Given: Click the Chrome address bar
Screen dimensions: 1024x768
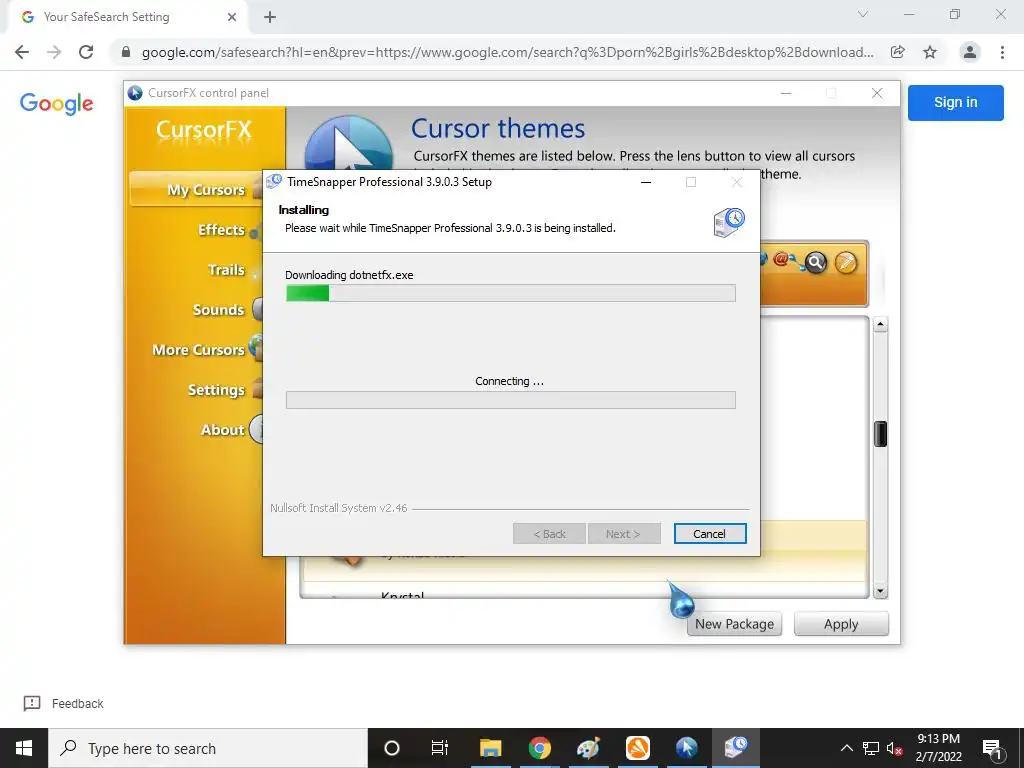Looking at the screenshot, I should click(507, 52).
